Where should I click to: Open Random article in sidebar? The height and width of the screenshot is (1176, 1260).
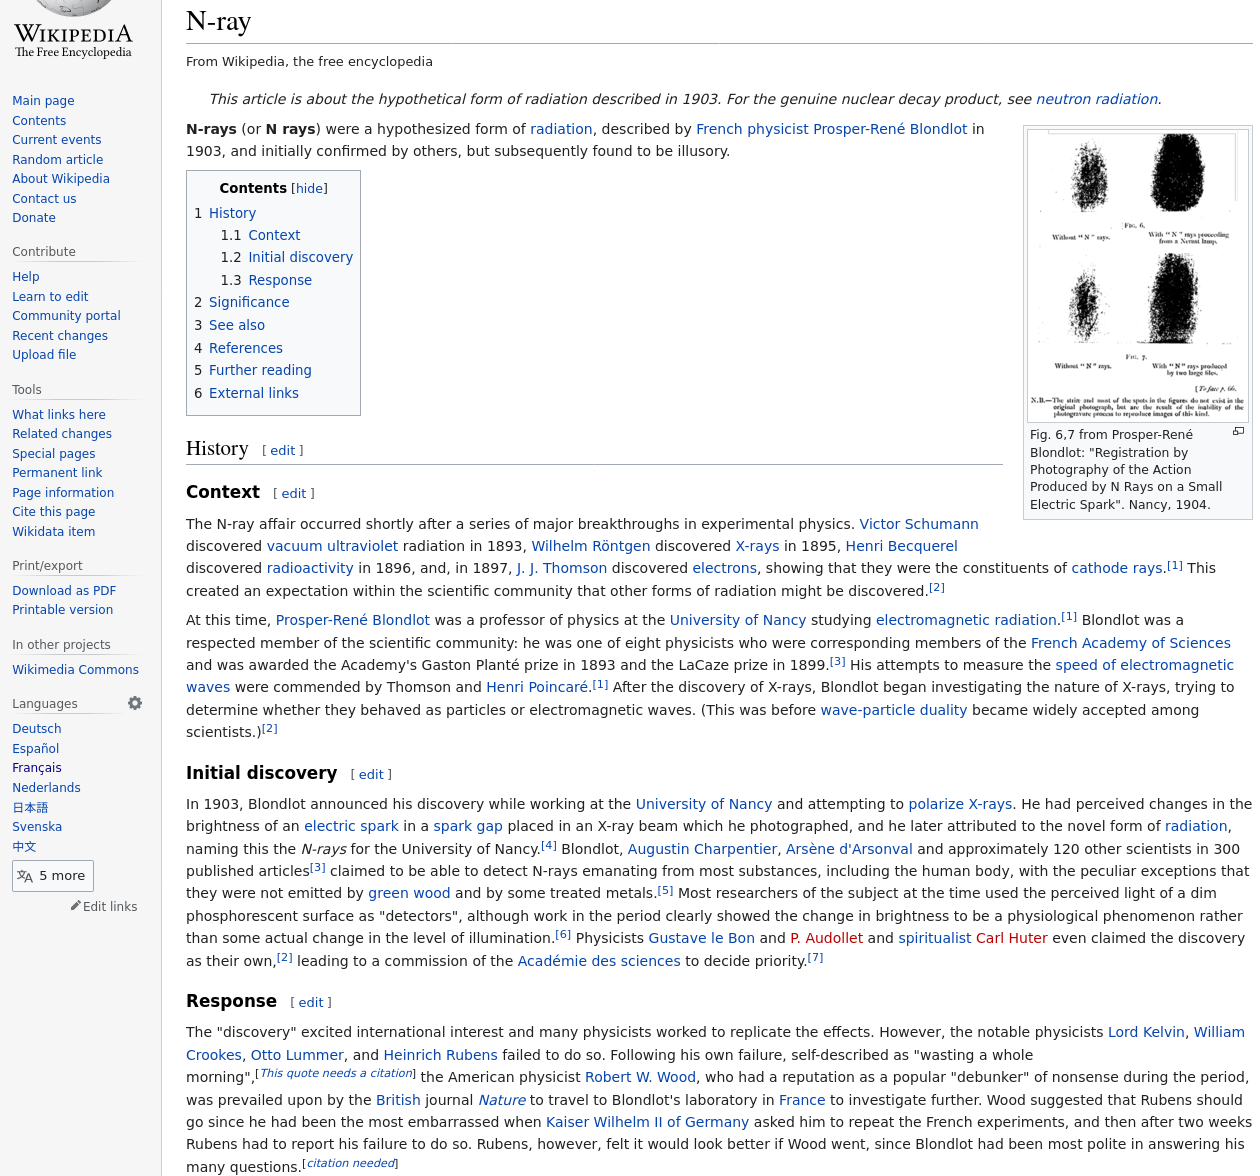coord(57,160)
